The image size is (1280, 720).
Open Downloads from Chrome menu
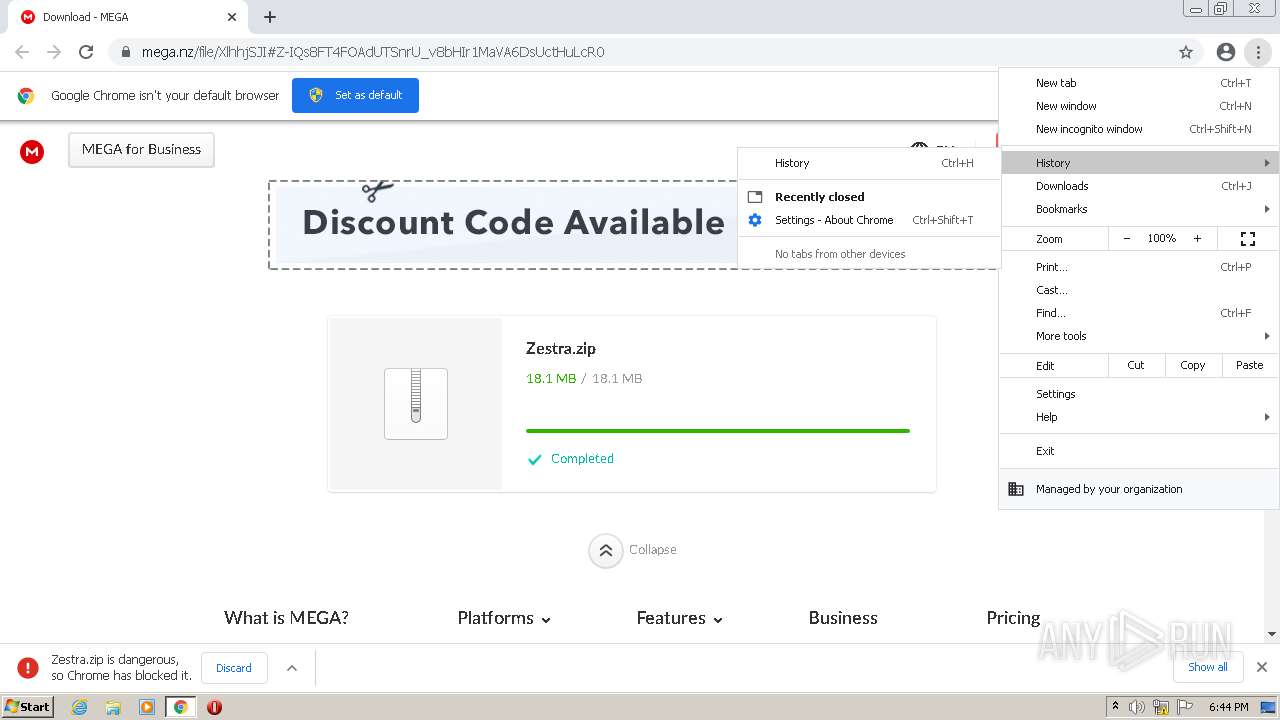point(1139,186)
